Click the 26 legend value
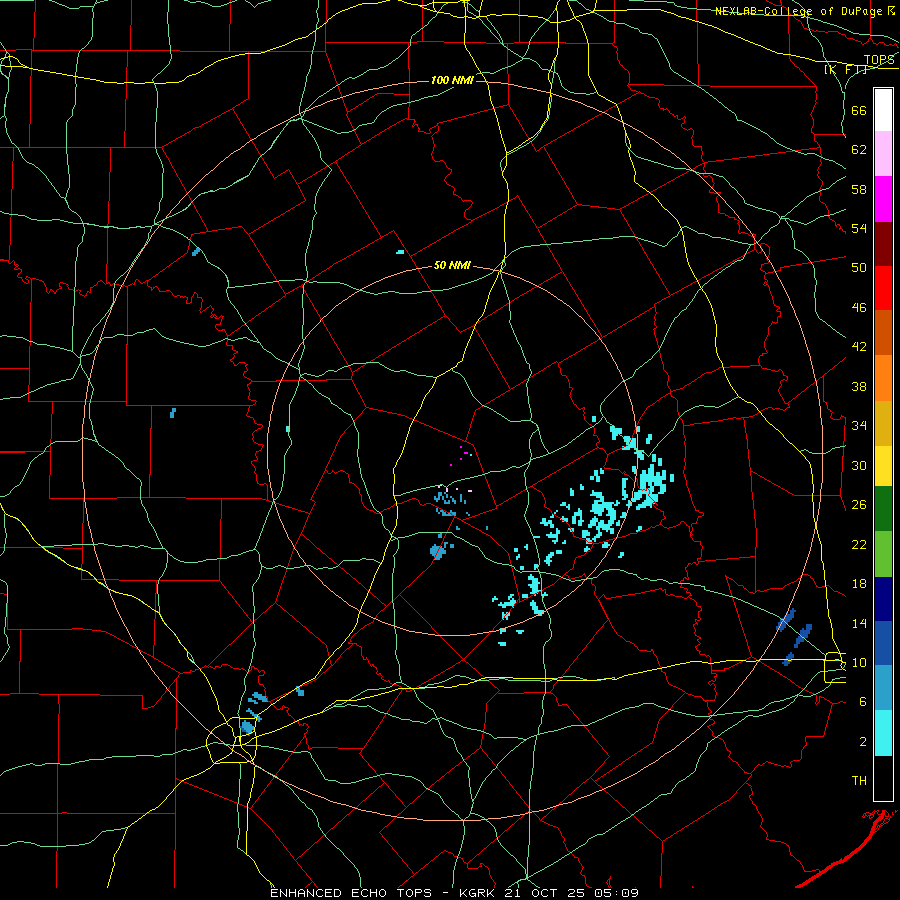This screenshot has width=900, height=900. tap(859, 505)
